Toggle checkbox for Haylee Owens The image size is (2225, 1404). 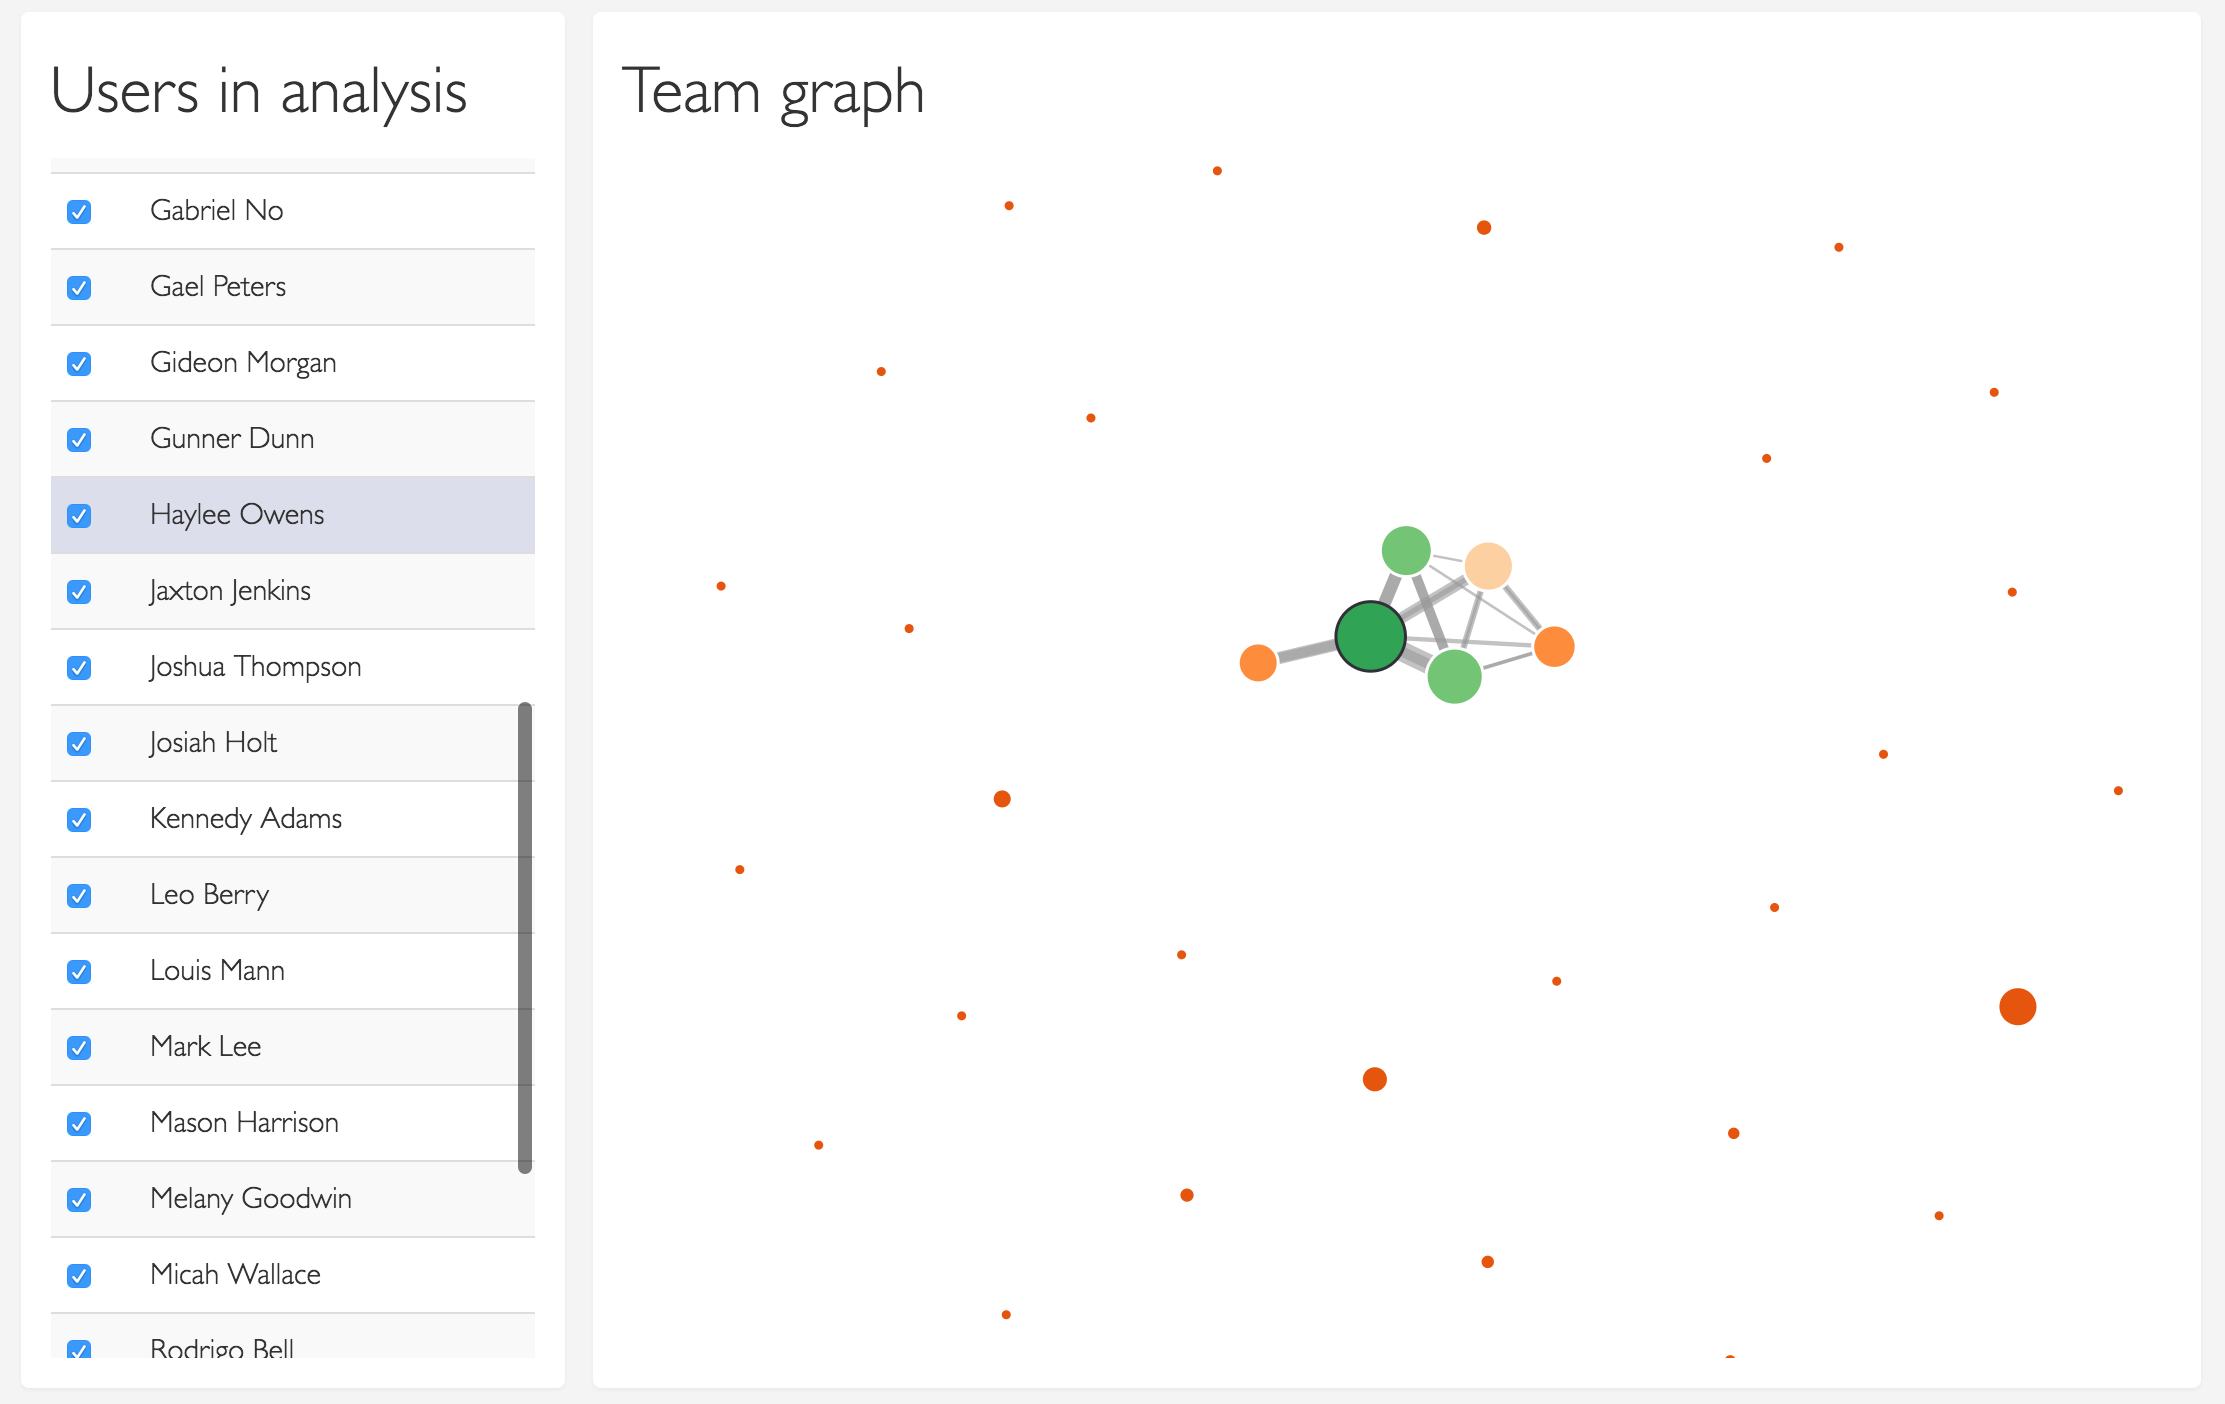pyautogui.click(x=79, y=514)
